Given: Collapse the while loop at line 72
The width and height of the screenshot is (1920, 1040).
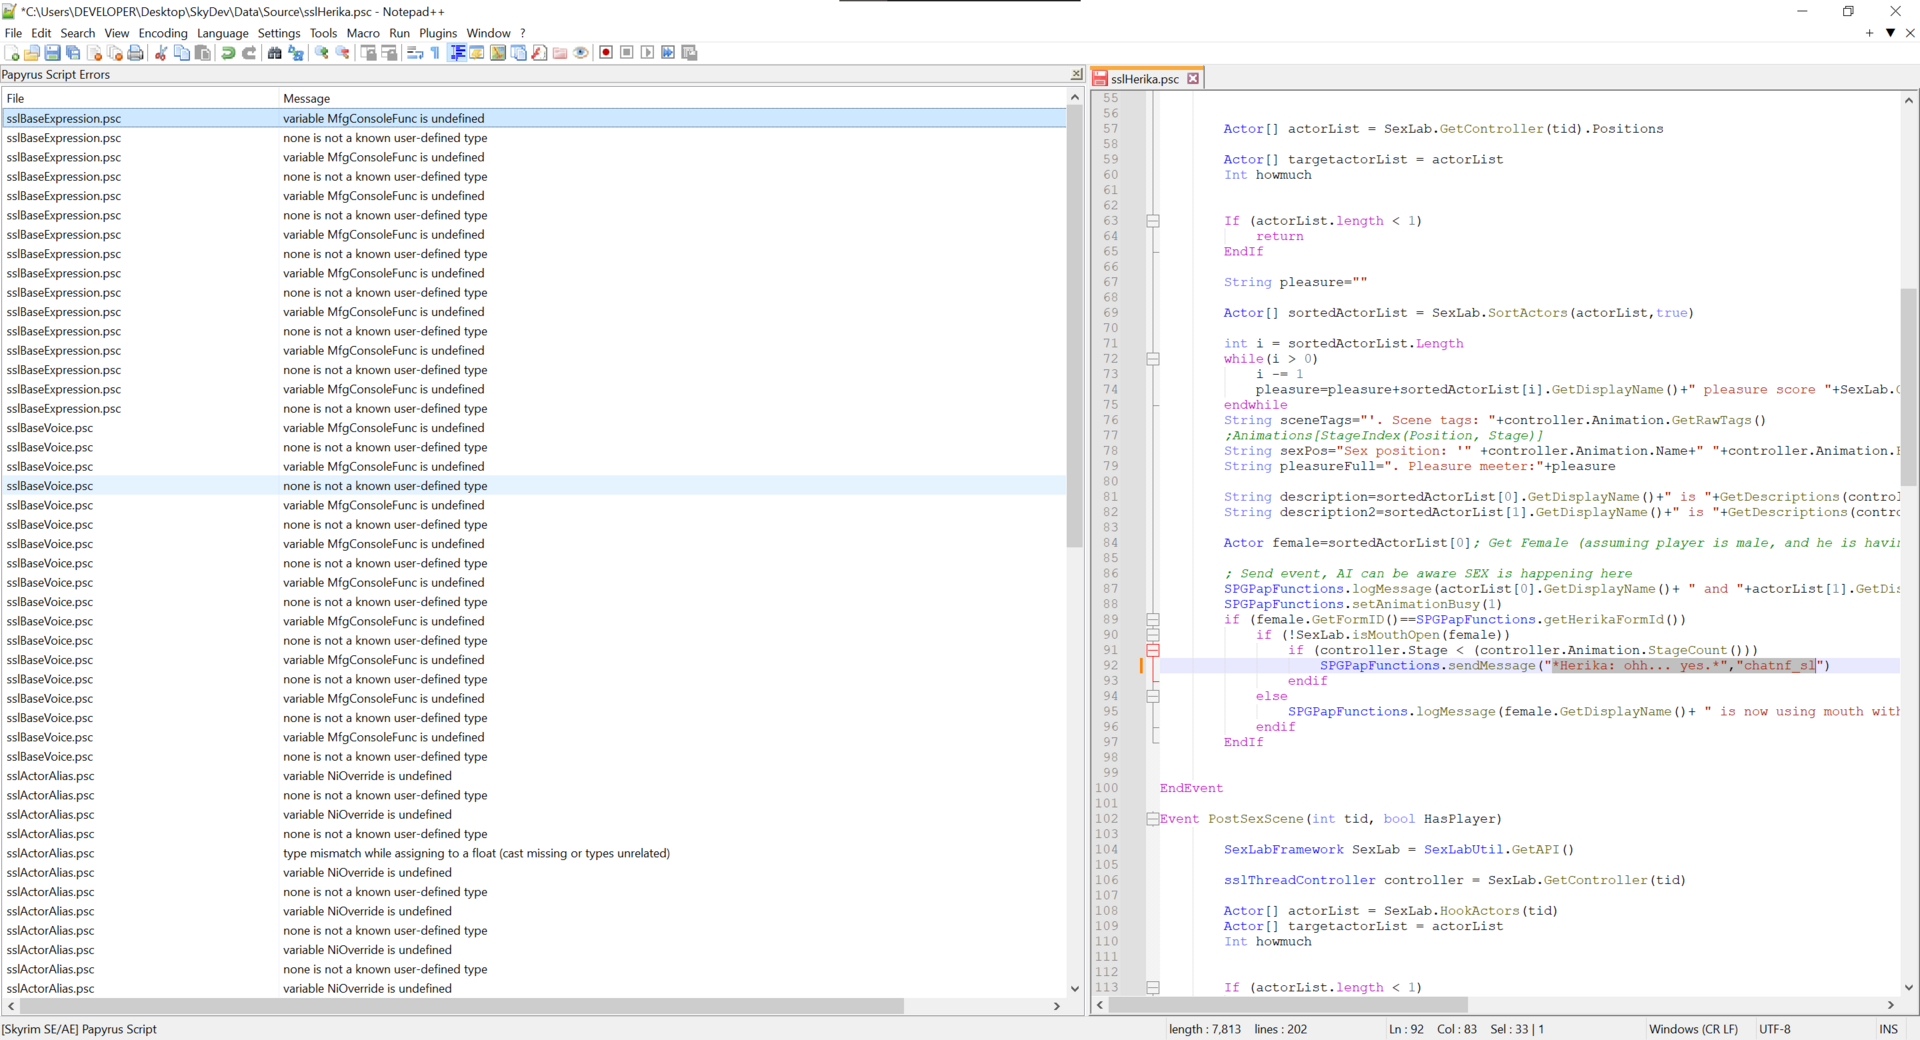Looking at the screenshot, I should pyautogui.click(x=1152, y=359).
